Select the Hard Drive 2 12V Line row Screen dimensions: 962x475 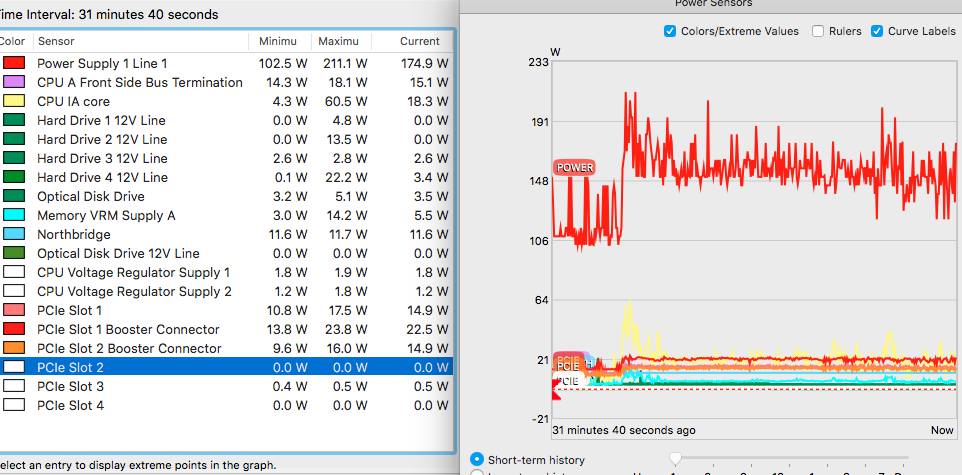[226, 139]
